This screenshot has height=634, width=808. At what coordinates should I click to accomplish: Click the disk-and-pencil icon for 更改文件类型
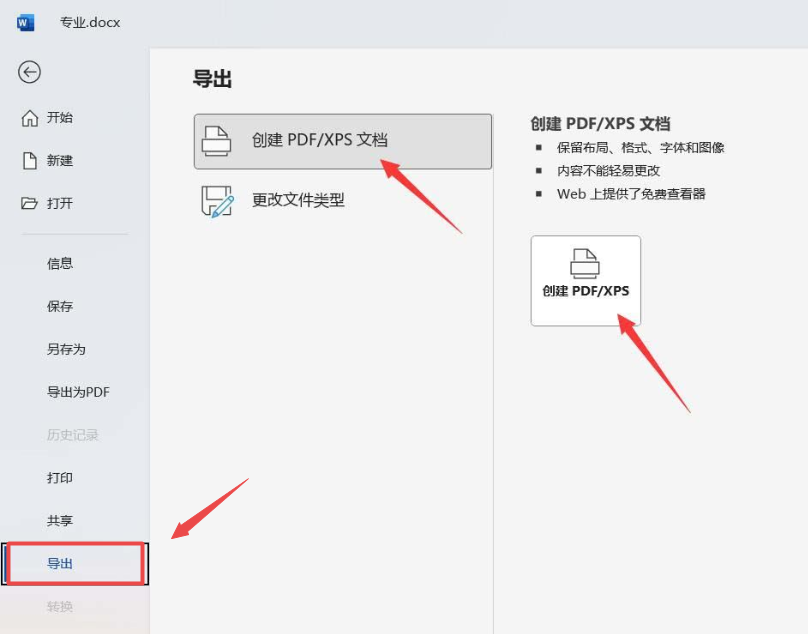click(217, 201)
